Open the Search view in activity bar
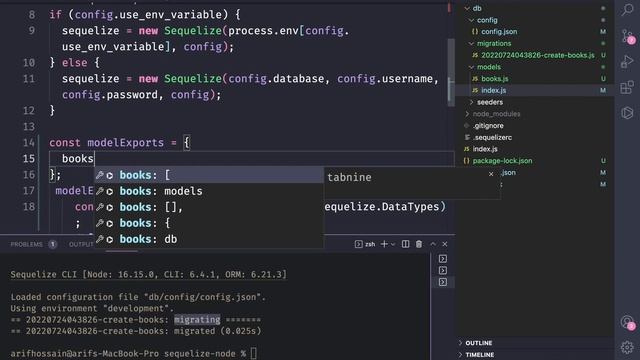The image size is (640, 360). click(x=627, y=9)
